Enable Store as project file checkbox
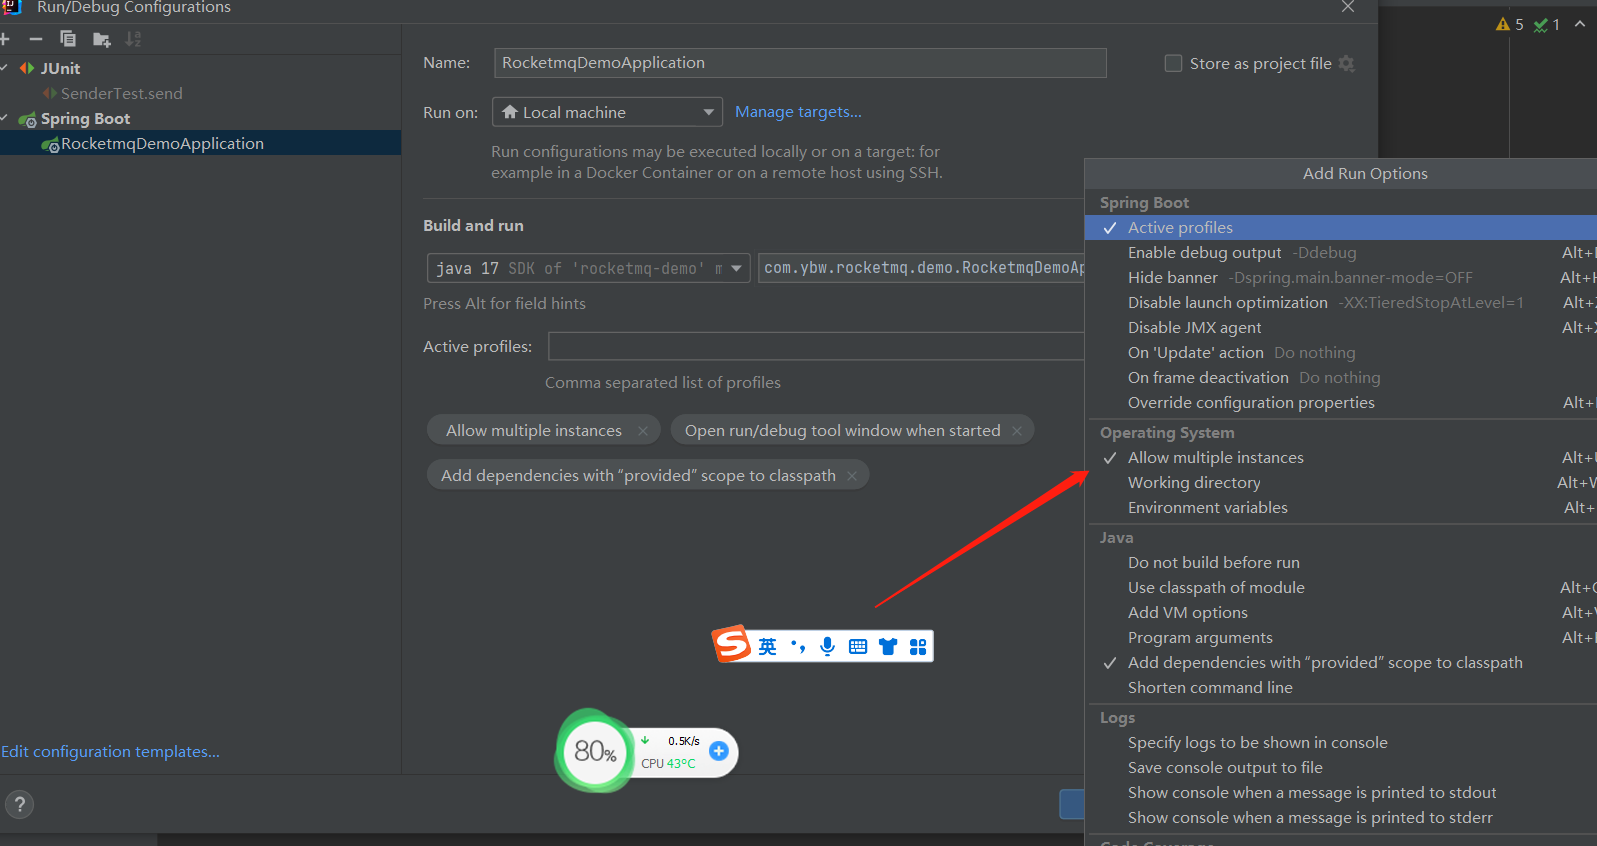This screenshot has height=846, width=1597. (x=1173, y=63)
